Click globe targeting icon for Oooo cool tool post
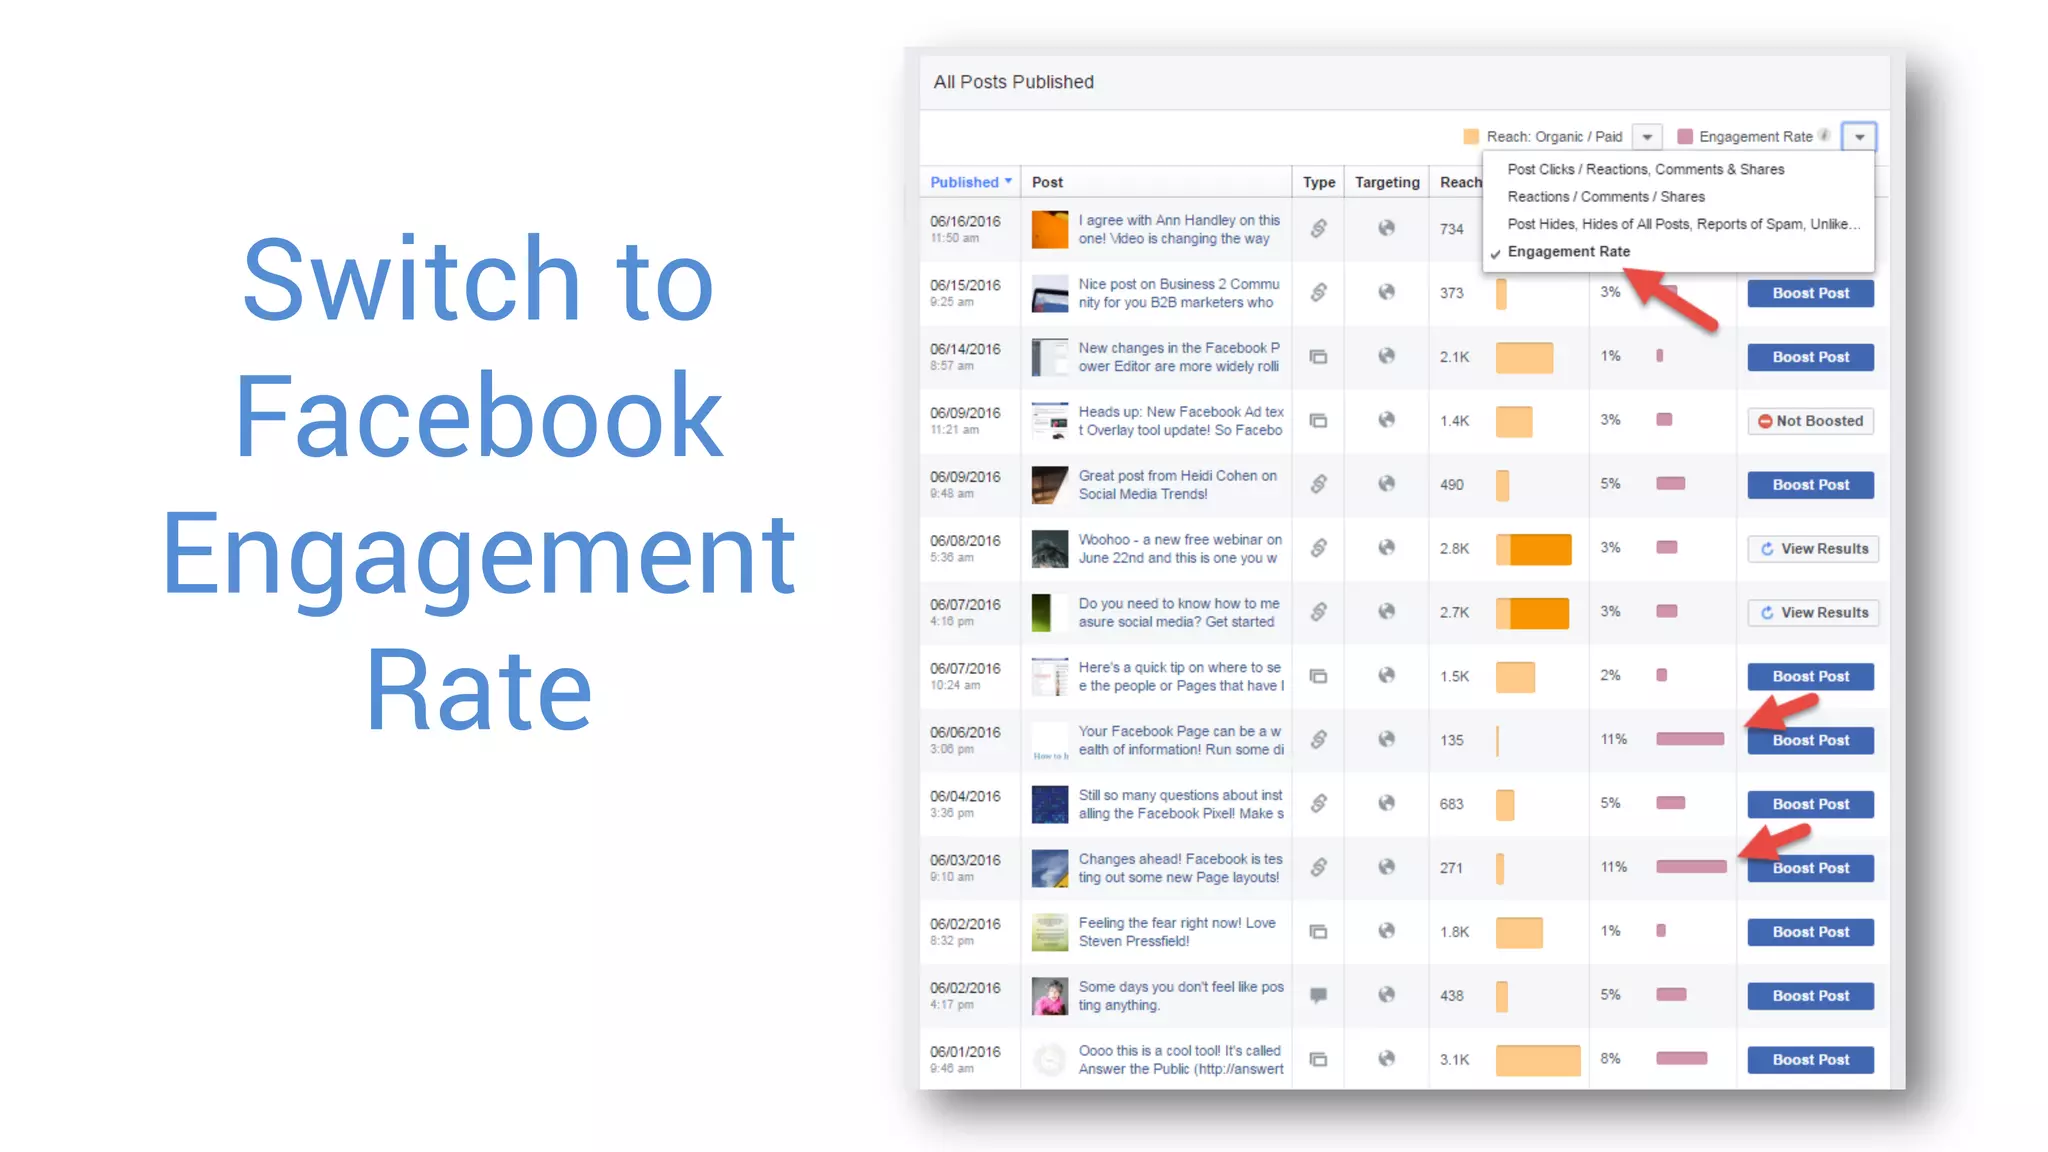2048x1152 pixels. pyautogui.click(x=1386, y=1058)
